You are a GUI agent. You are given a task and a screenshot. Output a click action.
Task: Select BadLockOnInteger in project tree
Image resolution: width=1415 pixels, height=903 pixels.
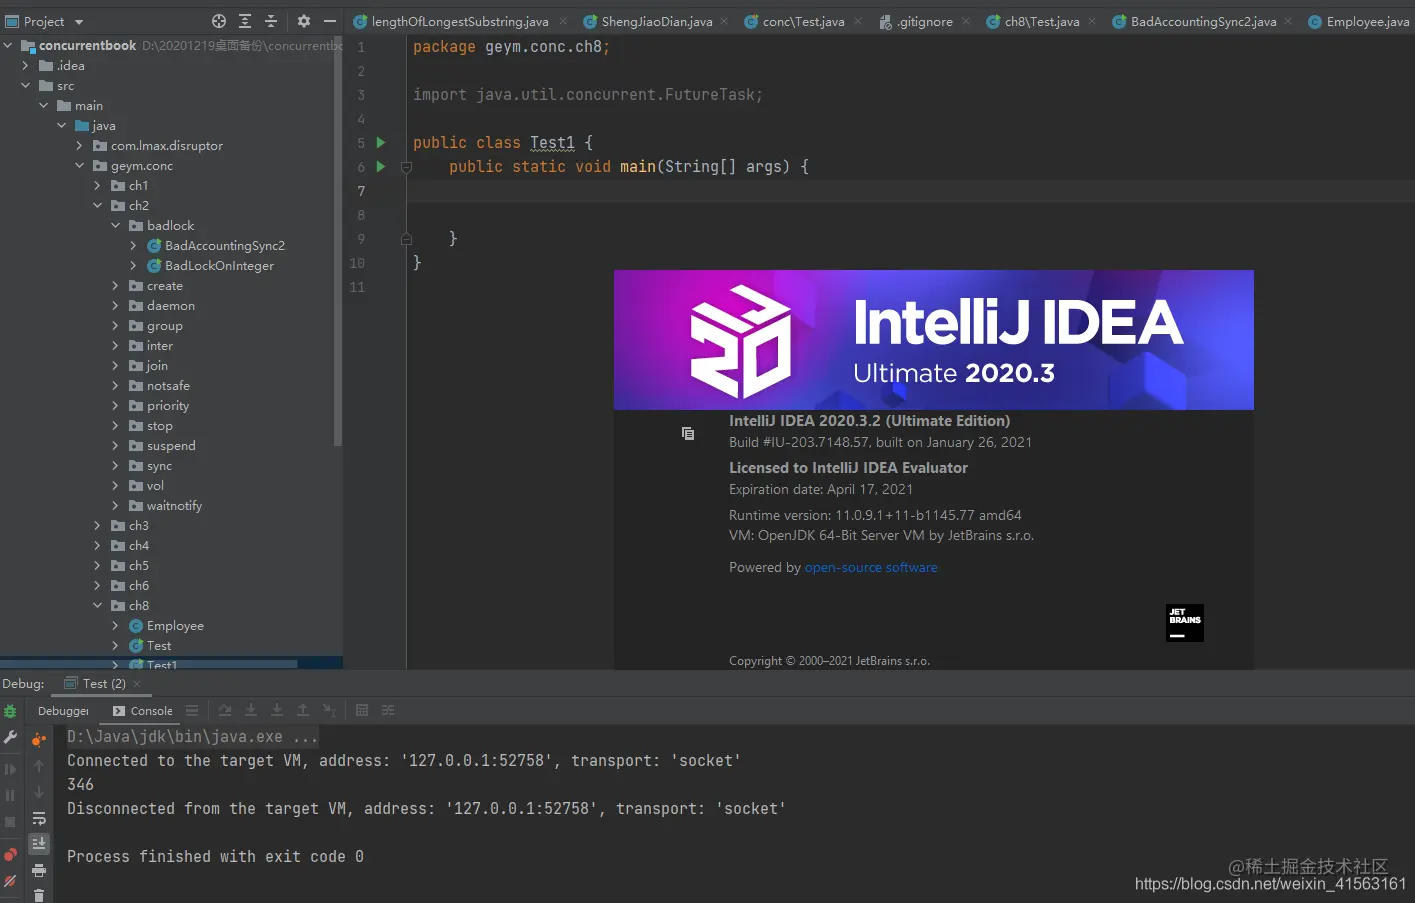click(219, 265)
